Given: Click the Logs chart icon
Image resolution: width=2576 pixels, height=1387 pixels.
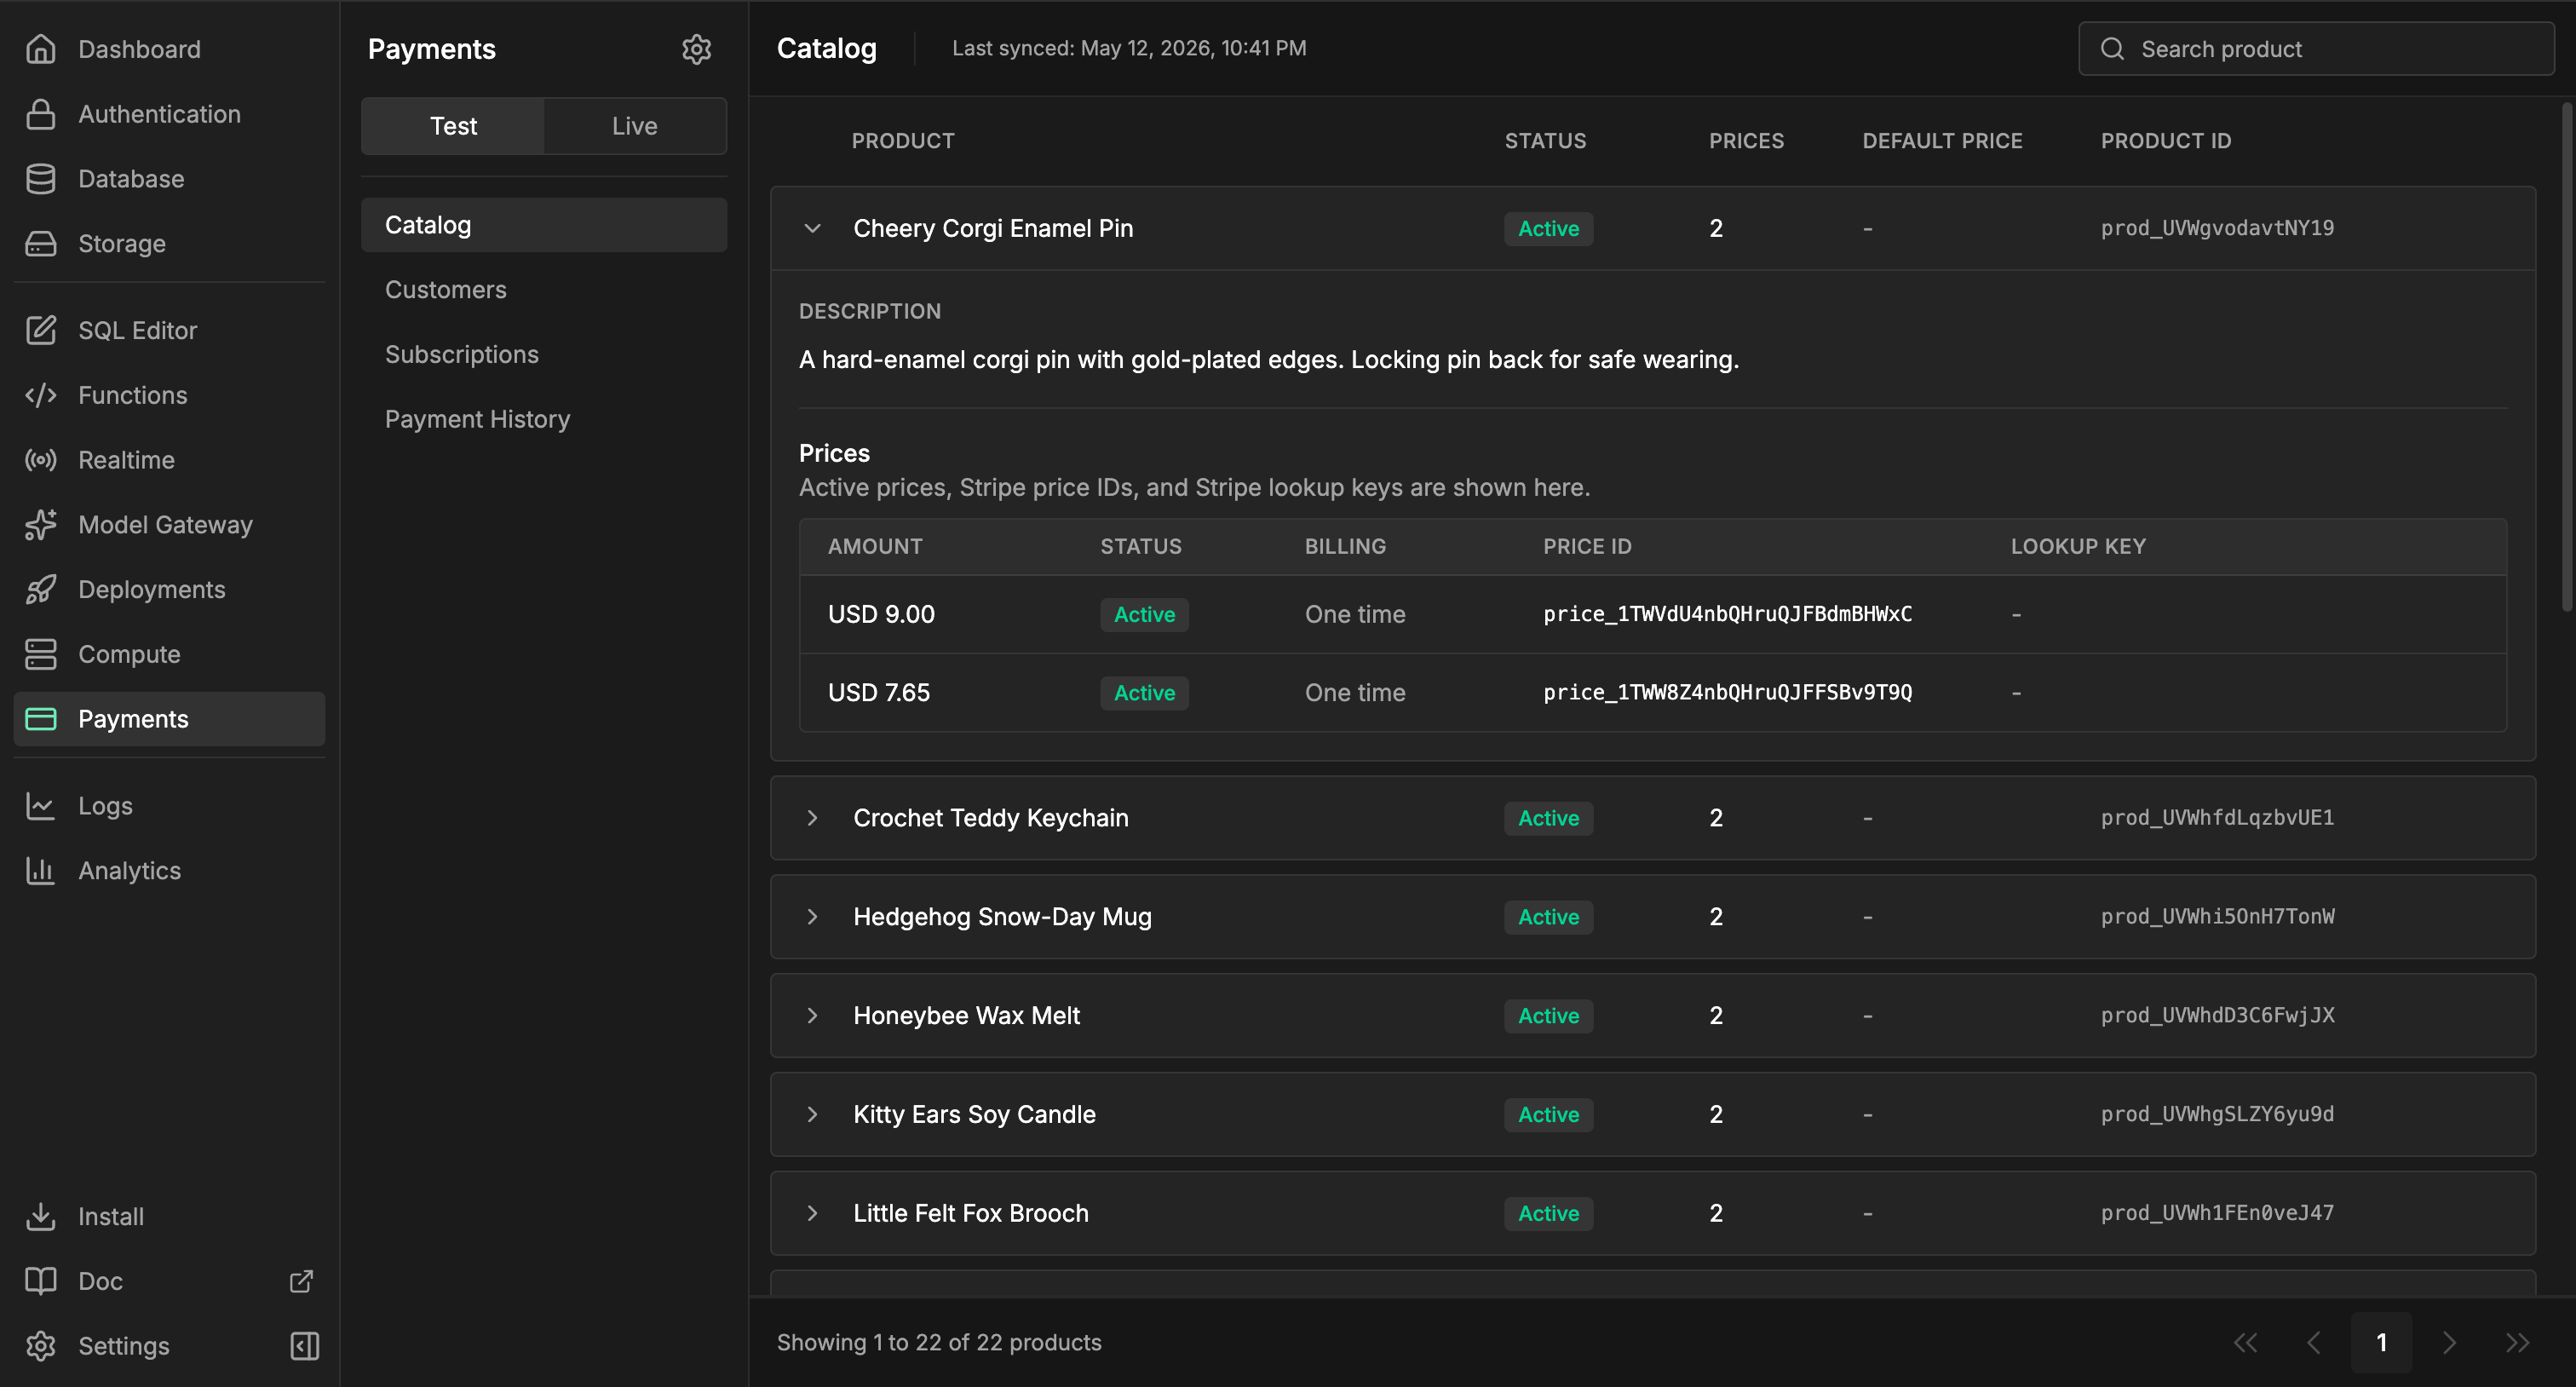Looking at the screenshot, I should pos(41,806).
